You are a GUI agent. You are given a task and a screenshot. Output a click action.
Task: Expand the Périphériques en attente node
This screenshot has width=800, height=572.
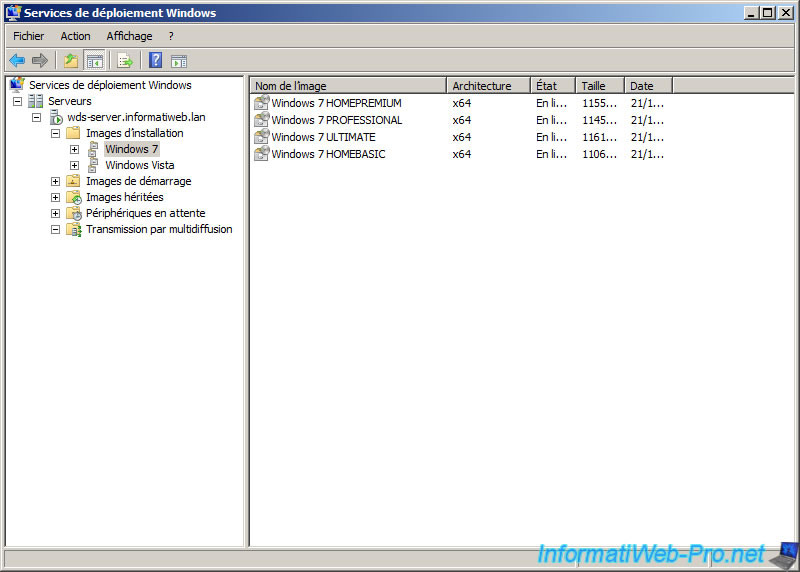pos(56,213)
